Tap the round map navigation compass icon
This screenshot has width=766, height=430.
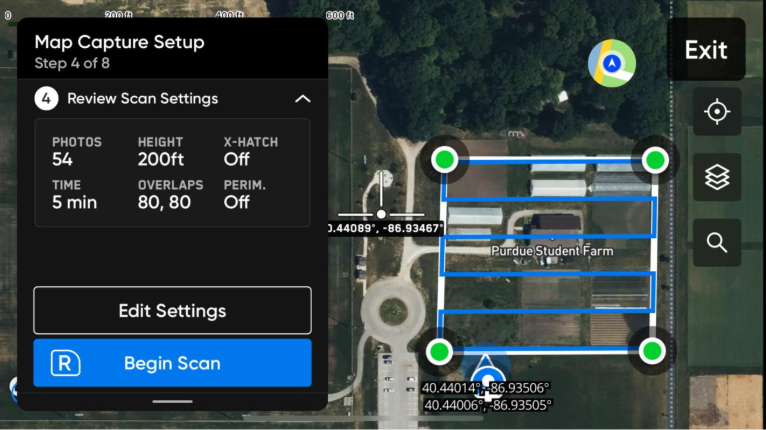click(x=612, y=64)
